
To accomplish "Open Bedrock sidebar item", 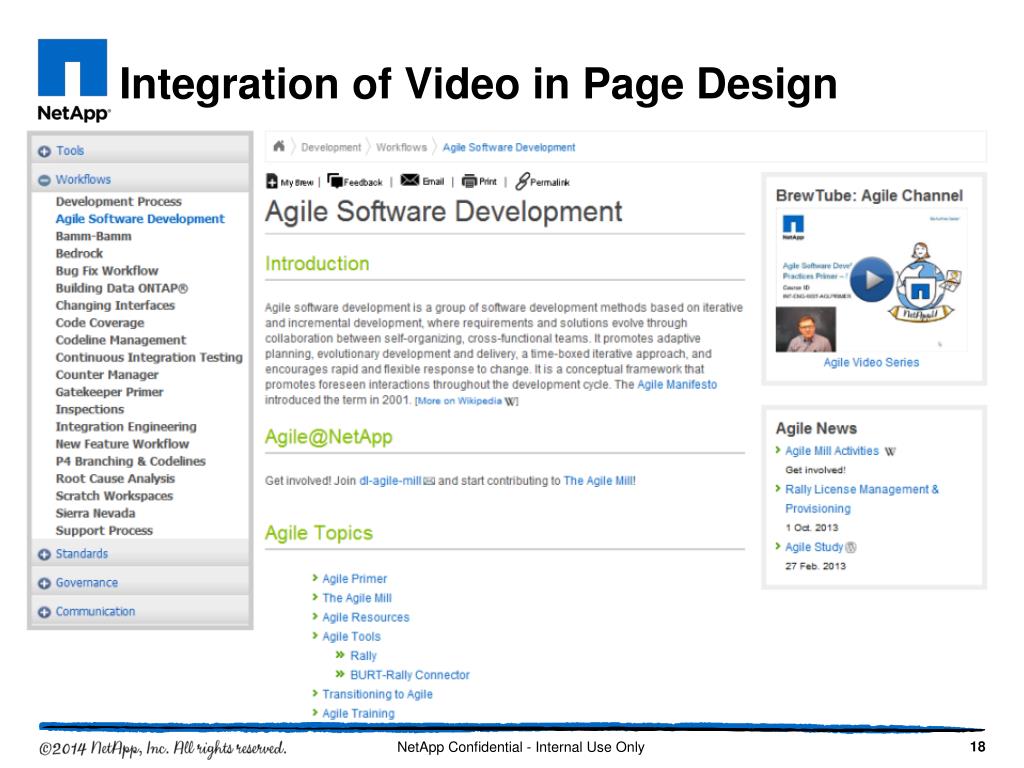I will pyautogui.click(x=79, y=253).
